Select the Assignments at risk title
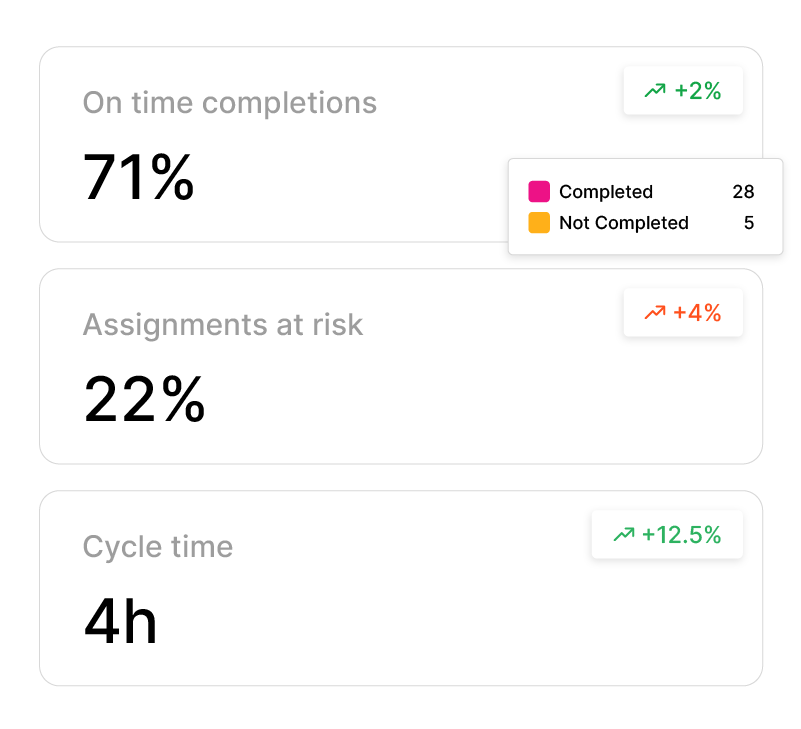This screenshot has height=729, width=801. pyautogui.click(x=223, y=324)
